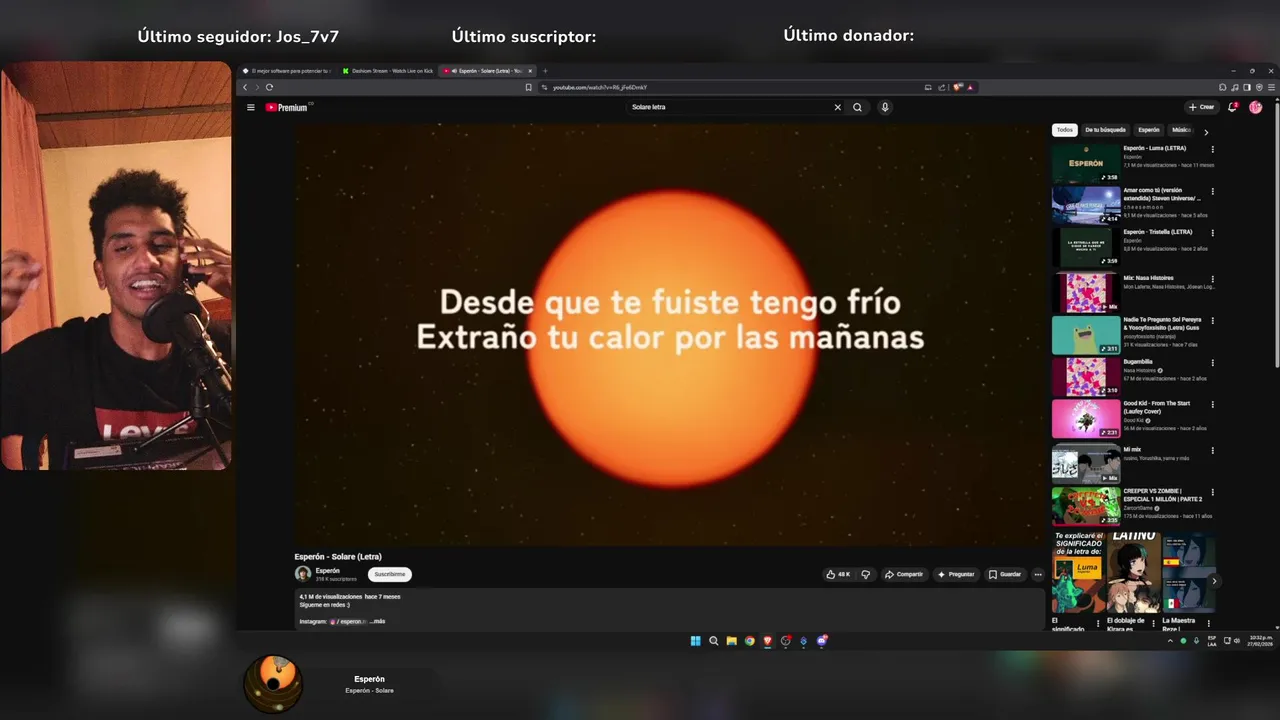Go to YouTube Premium home logo

(x=287, y=107)
